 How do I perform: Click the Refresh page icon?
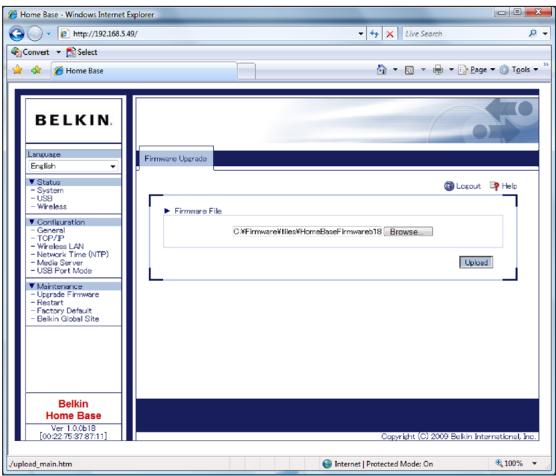coord(374,34)
